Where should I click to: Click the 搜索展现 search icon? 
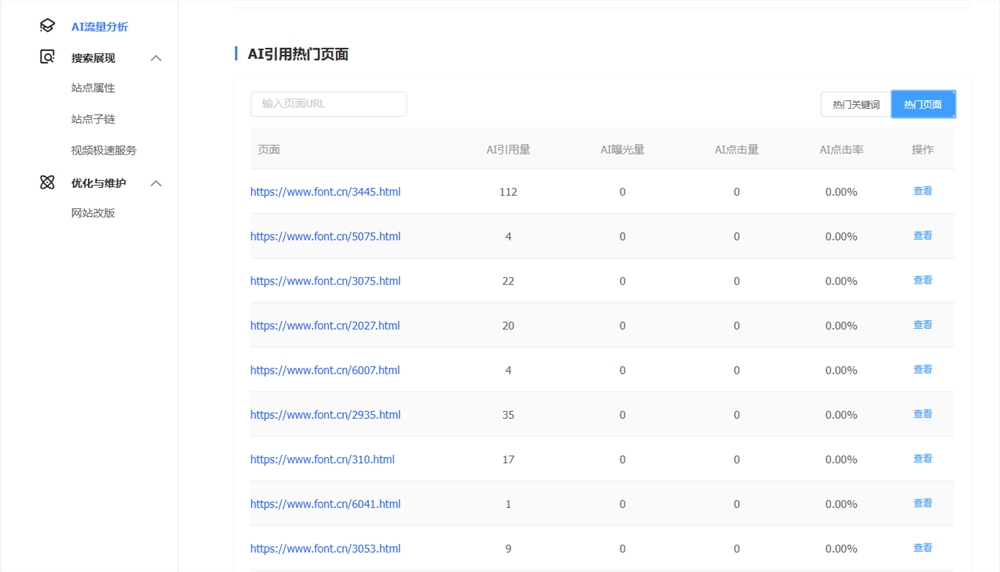[x=47, y=57]
